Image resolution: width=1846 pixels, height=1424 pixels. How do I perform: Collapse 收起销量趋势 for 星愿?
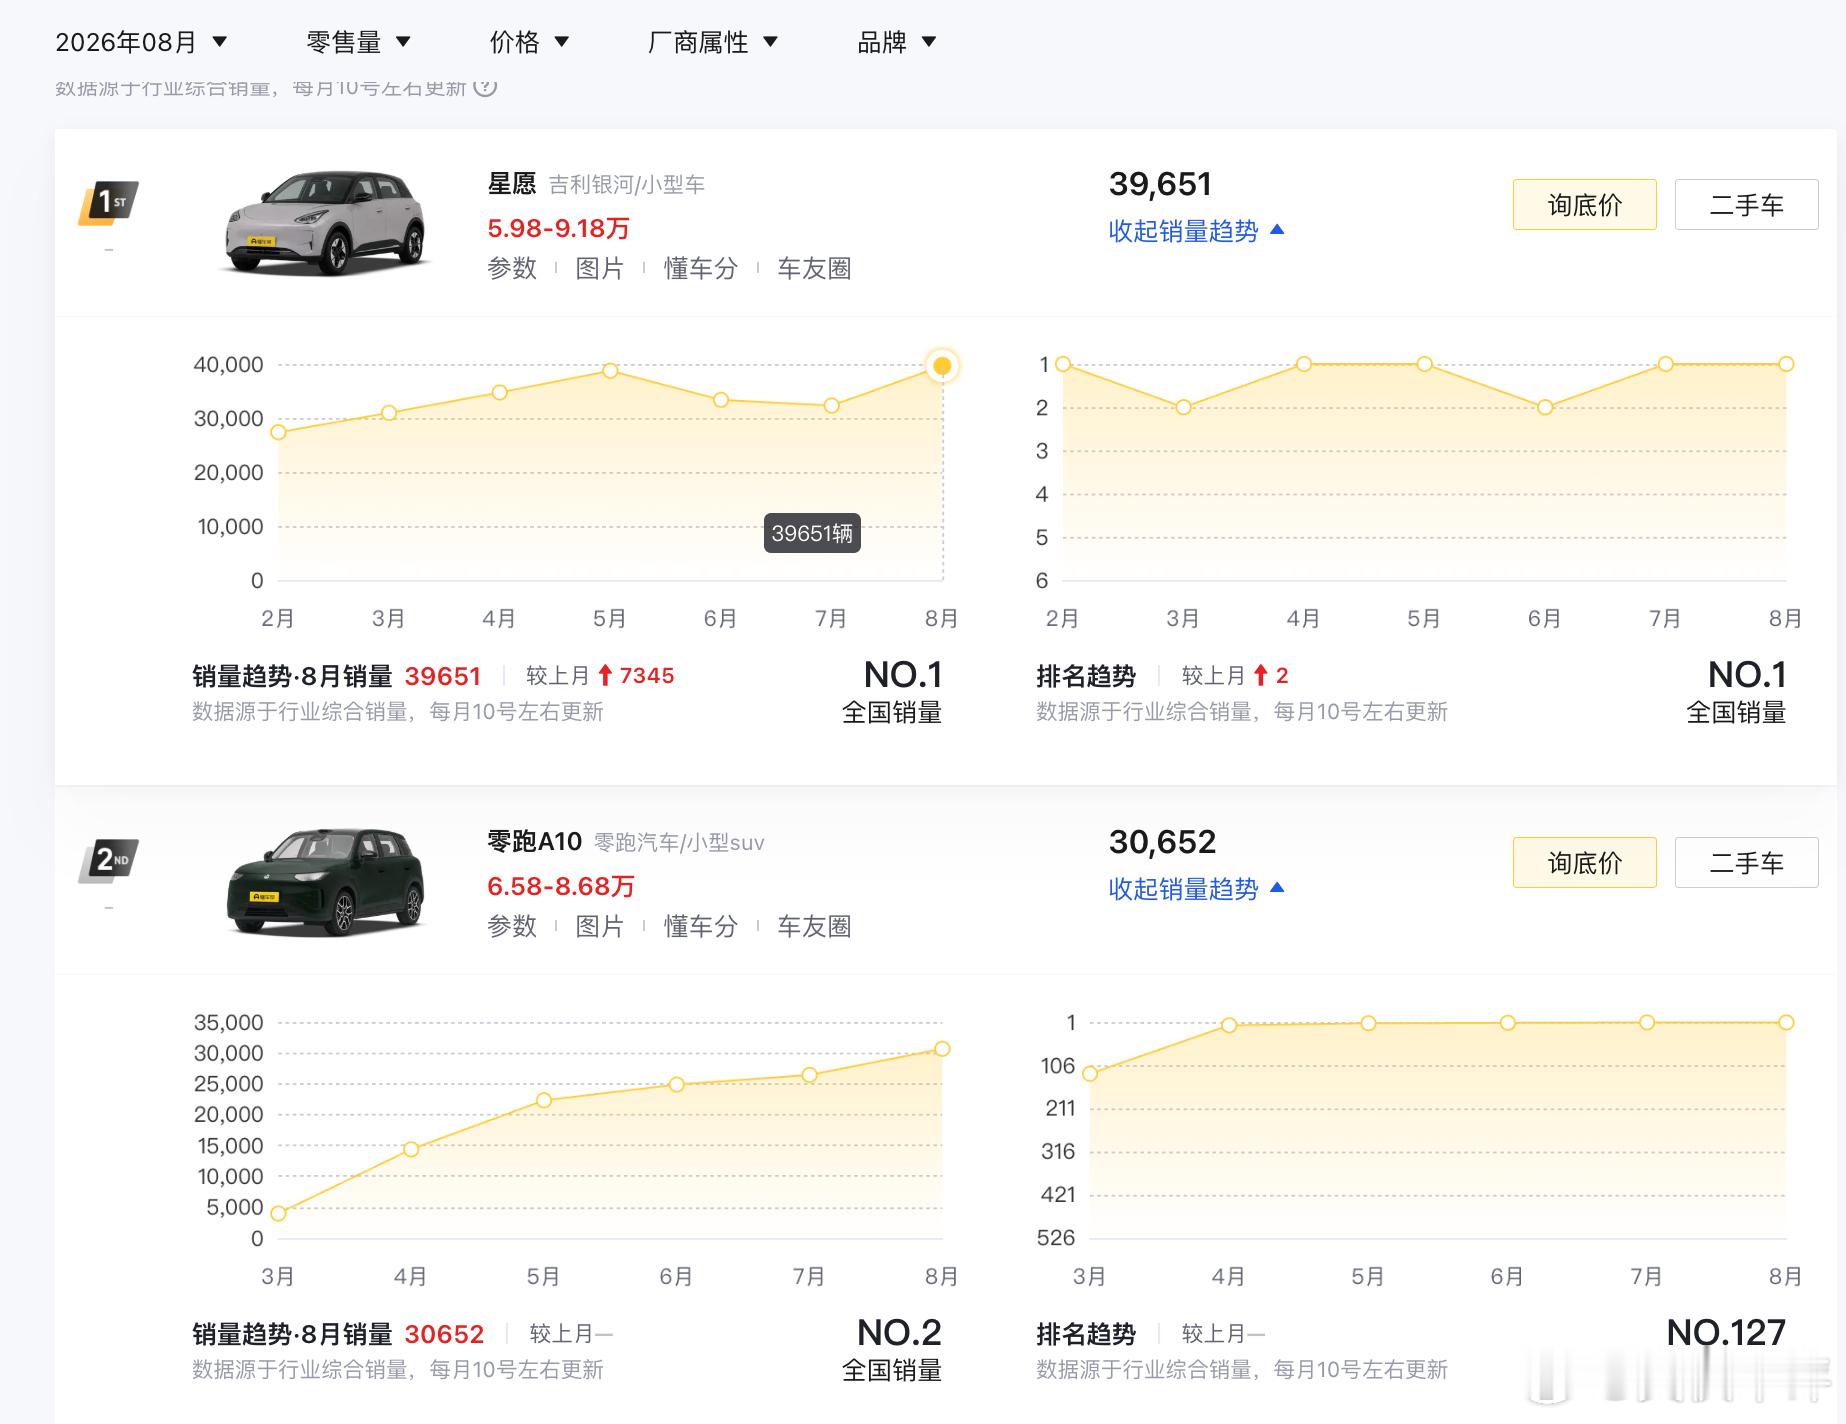(1196, 231)
